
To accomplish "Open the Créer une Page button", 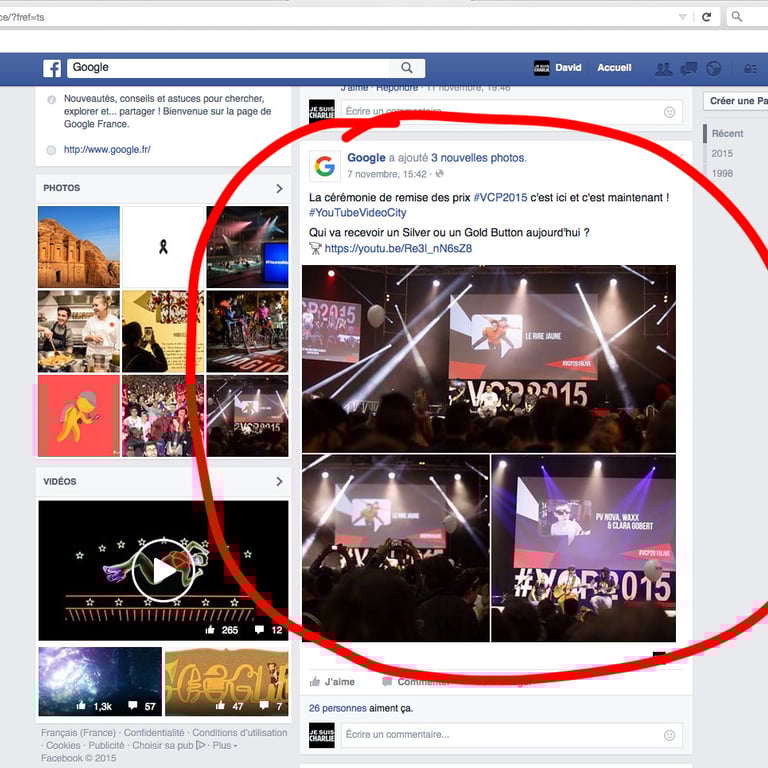I will coord(736,101).
